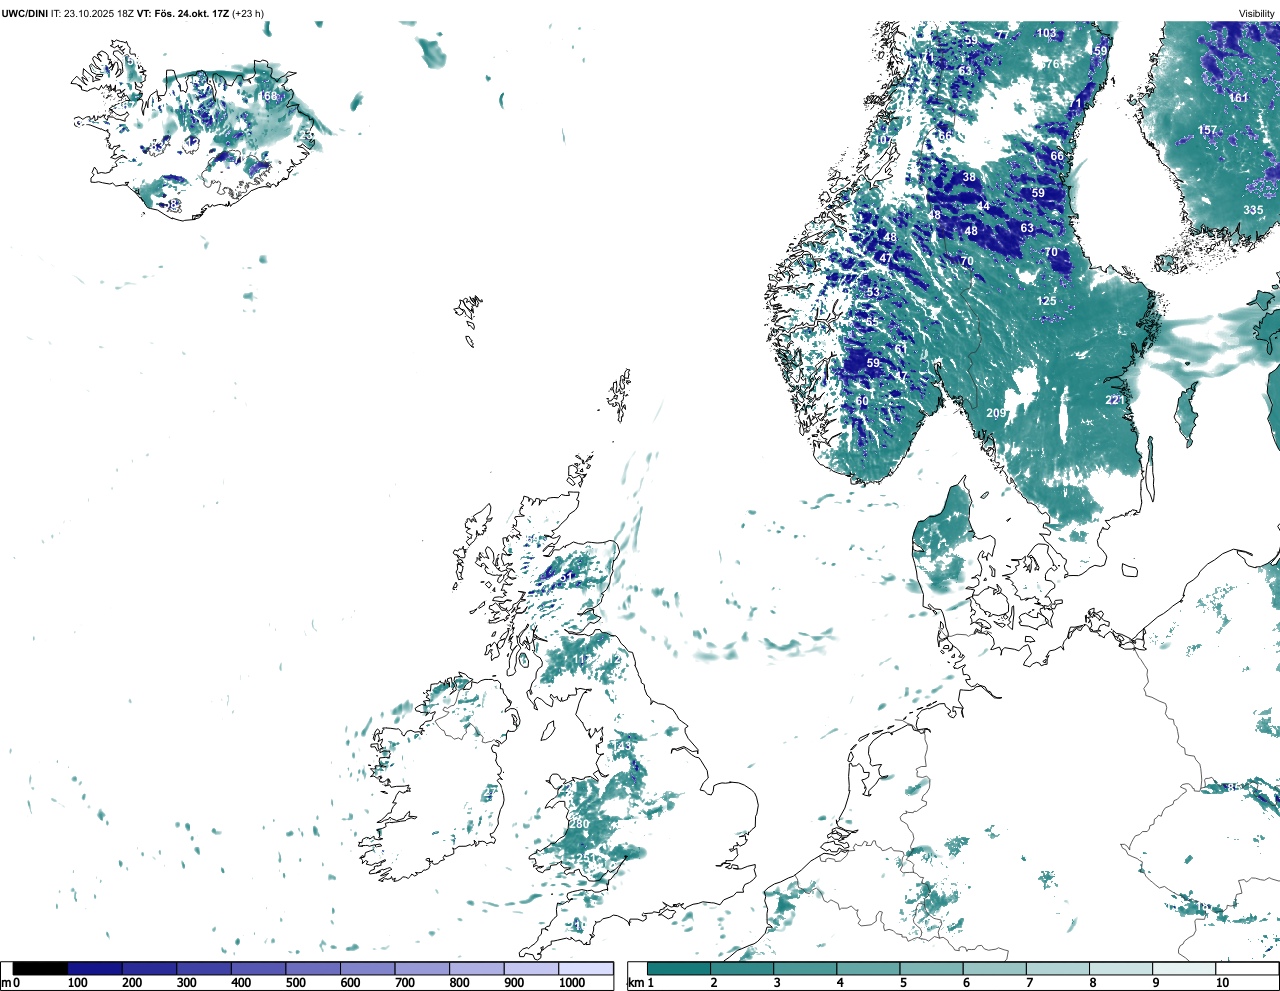Select the 200–300 m legend color swatch
This screenshot has width=1280, height=991.
tap(150, 968)
